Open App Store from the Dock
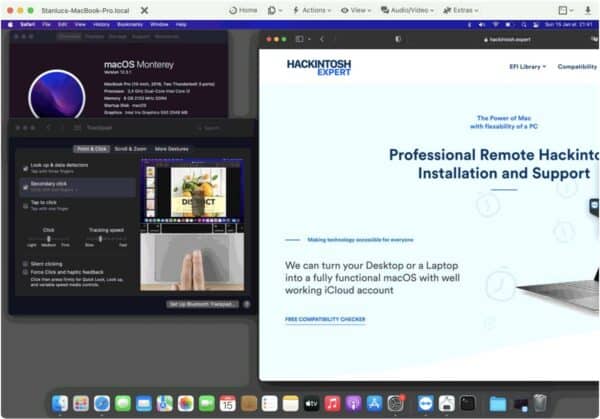This screenshot has height=419, width=600. (374, 403)
